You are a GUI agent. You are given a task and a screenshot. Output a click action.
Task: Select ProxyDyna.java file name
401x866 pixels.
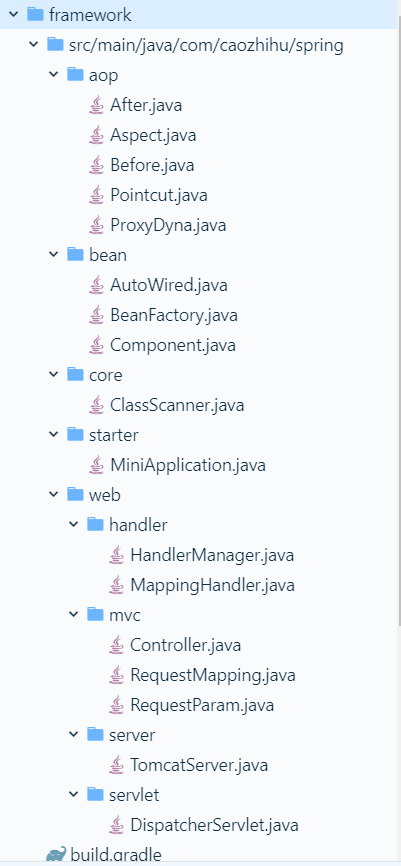(x=168, y=225)
